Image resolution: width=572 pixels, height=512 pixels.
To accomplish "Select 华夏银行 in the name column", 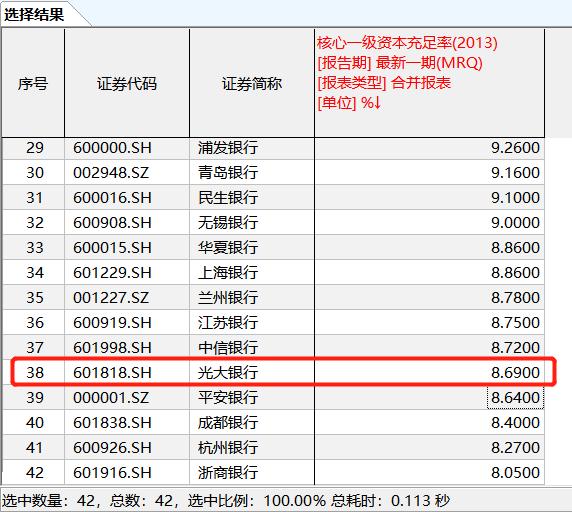I will (x=228, y=248).
